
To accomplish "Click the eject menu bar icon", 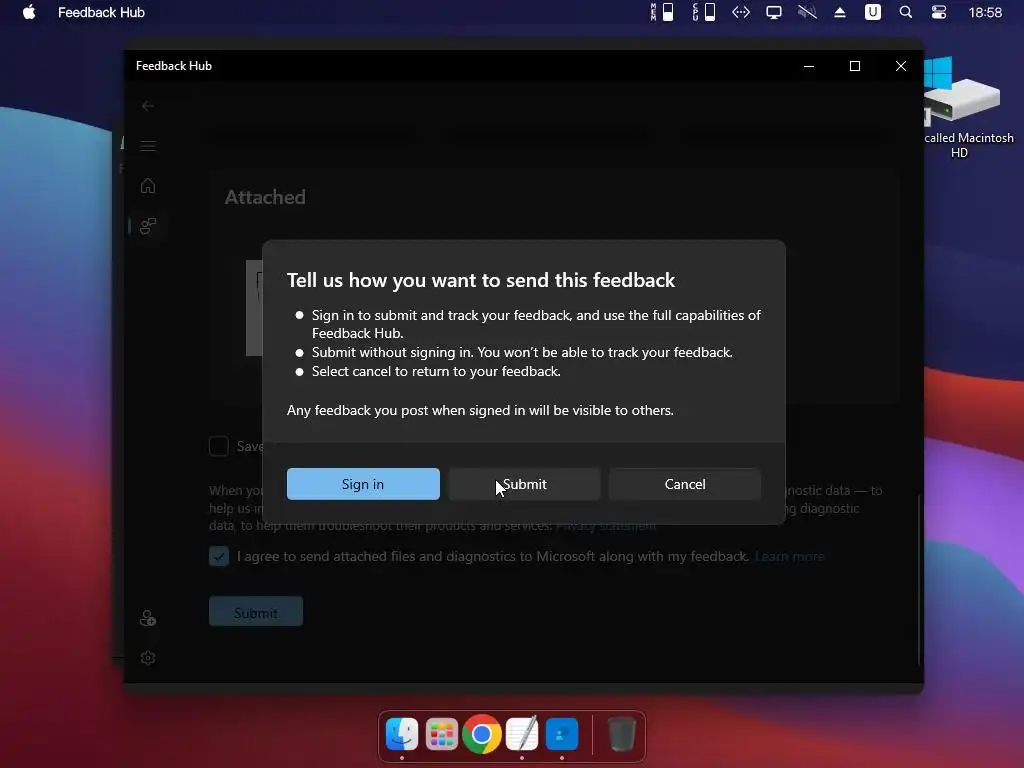I will (x=840, y=12).
